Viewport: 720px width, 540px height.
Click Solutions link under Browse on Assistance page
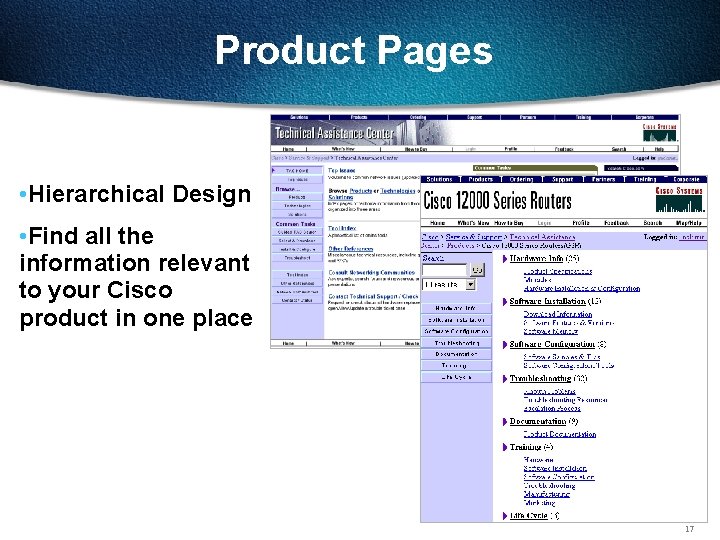pyautogui.click(x=341, y=197)
